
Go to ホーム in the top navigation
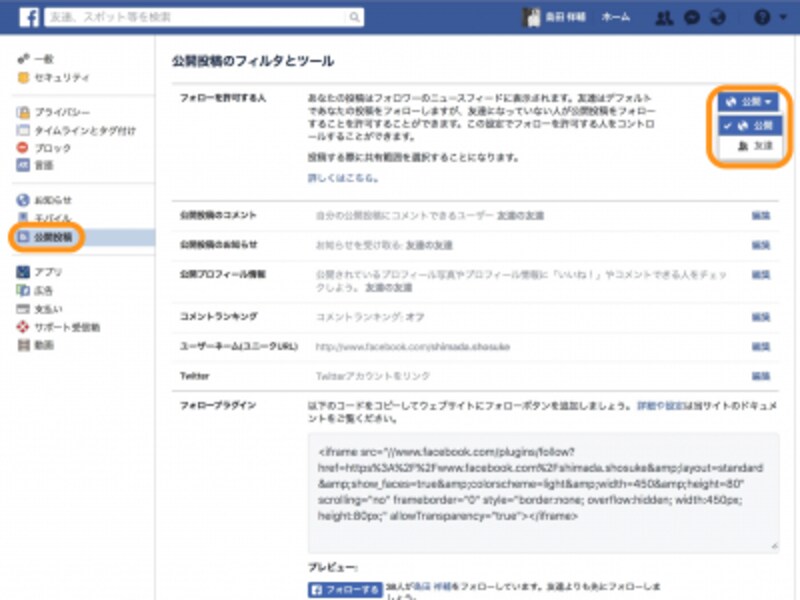point(614,17)
